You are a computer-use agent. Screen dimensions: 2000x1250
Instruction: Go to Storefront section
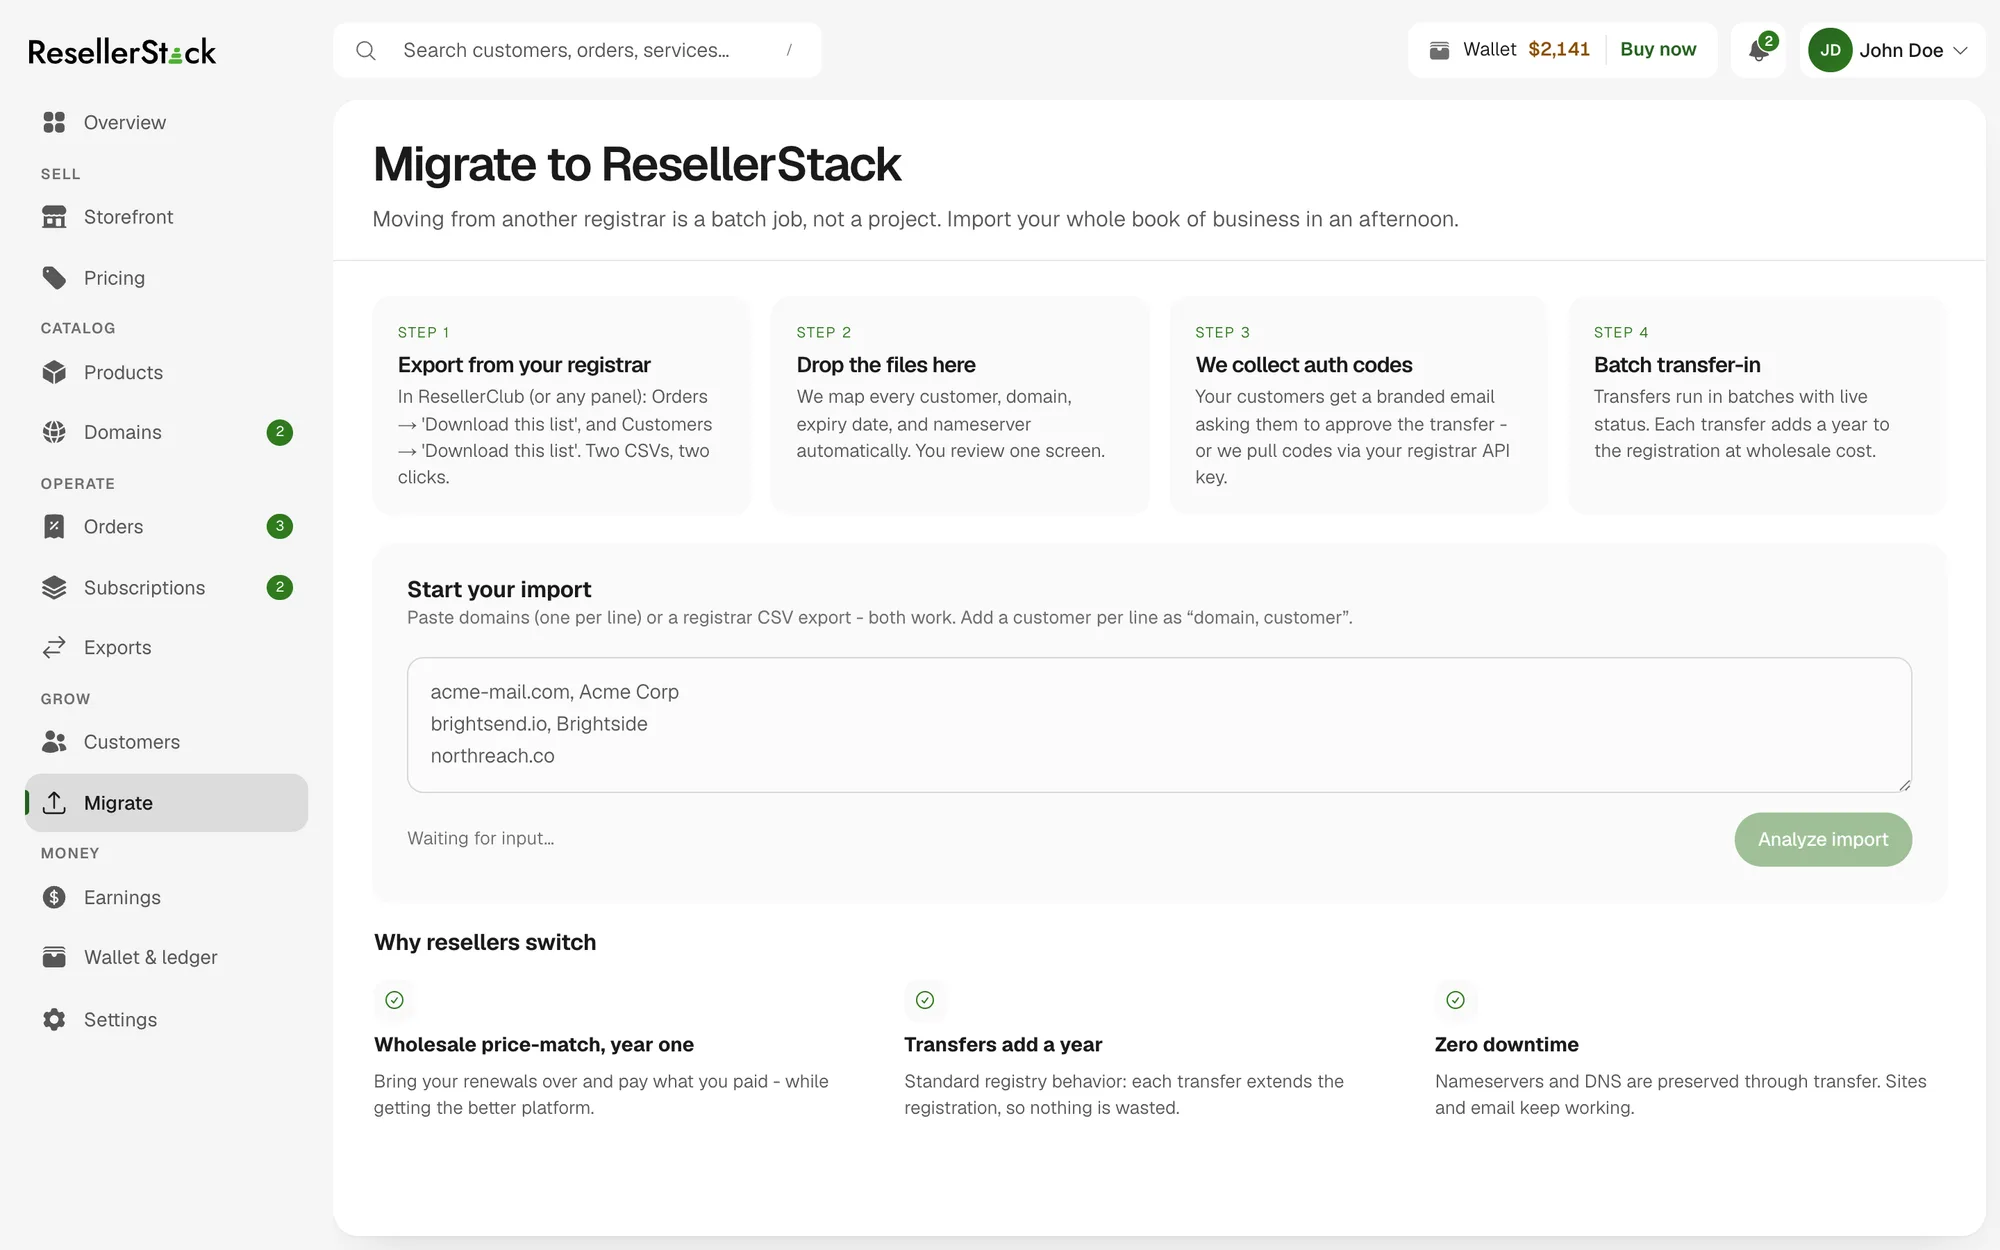click(x=166, y=217)
